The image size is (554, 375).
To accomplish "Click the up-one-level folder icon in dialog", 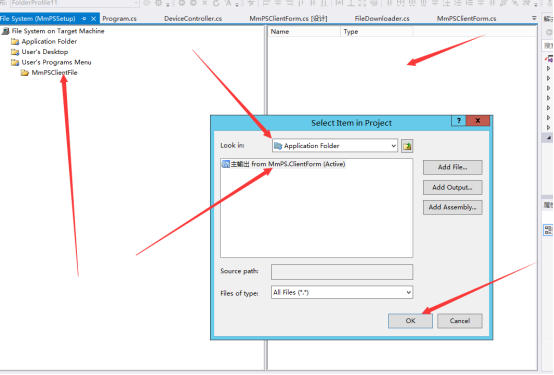I will click(407, 146).
